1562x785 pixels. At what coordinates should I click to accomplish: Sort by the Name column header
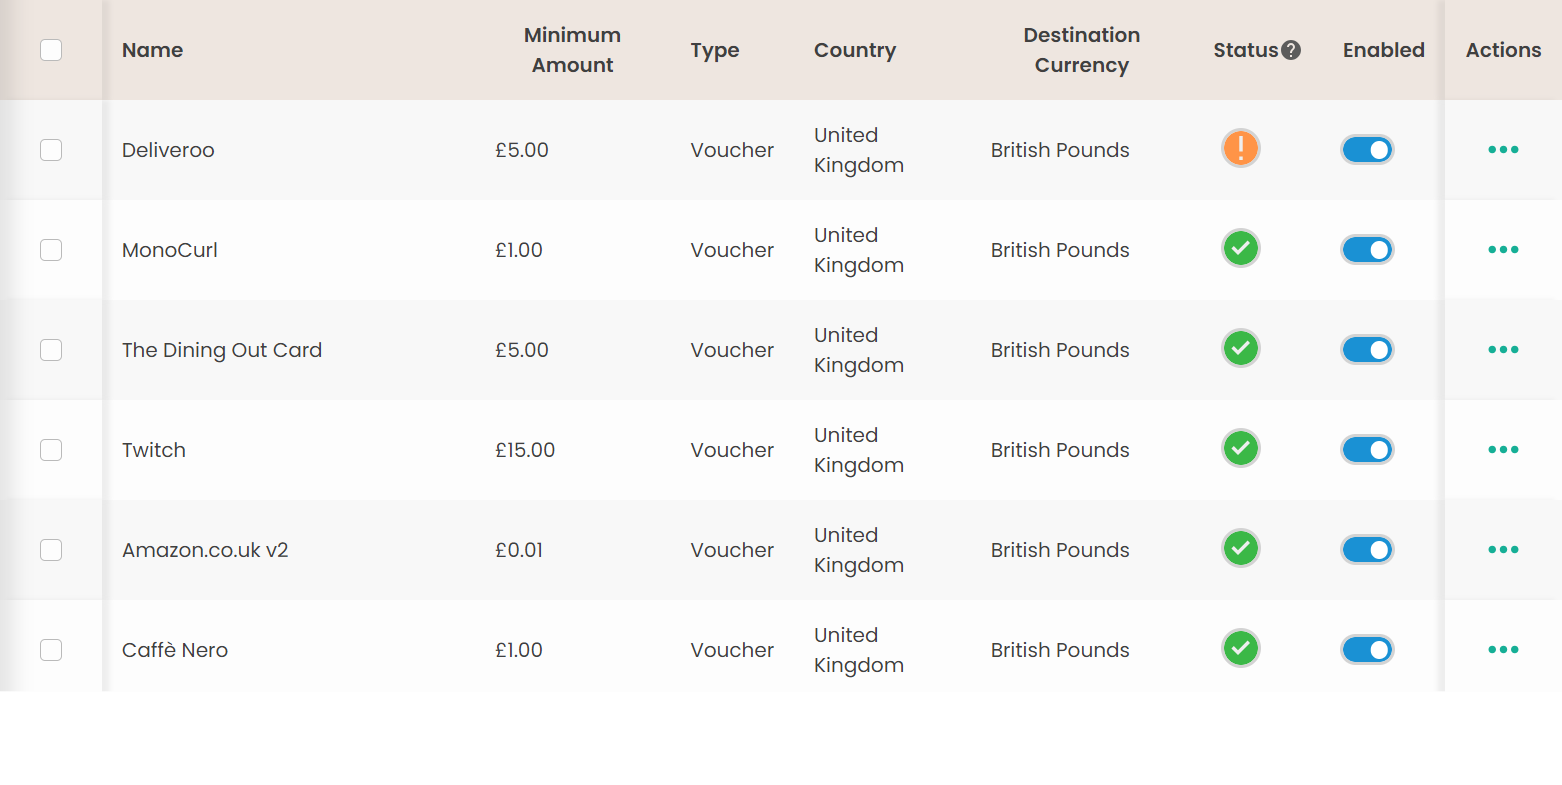click(152, 50)
